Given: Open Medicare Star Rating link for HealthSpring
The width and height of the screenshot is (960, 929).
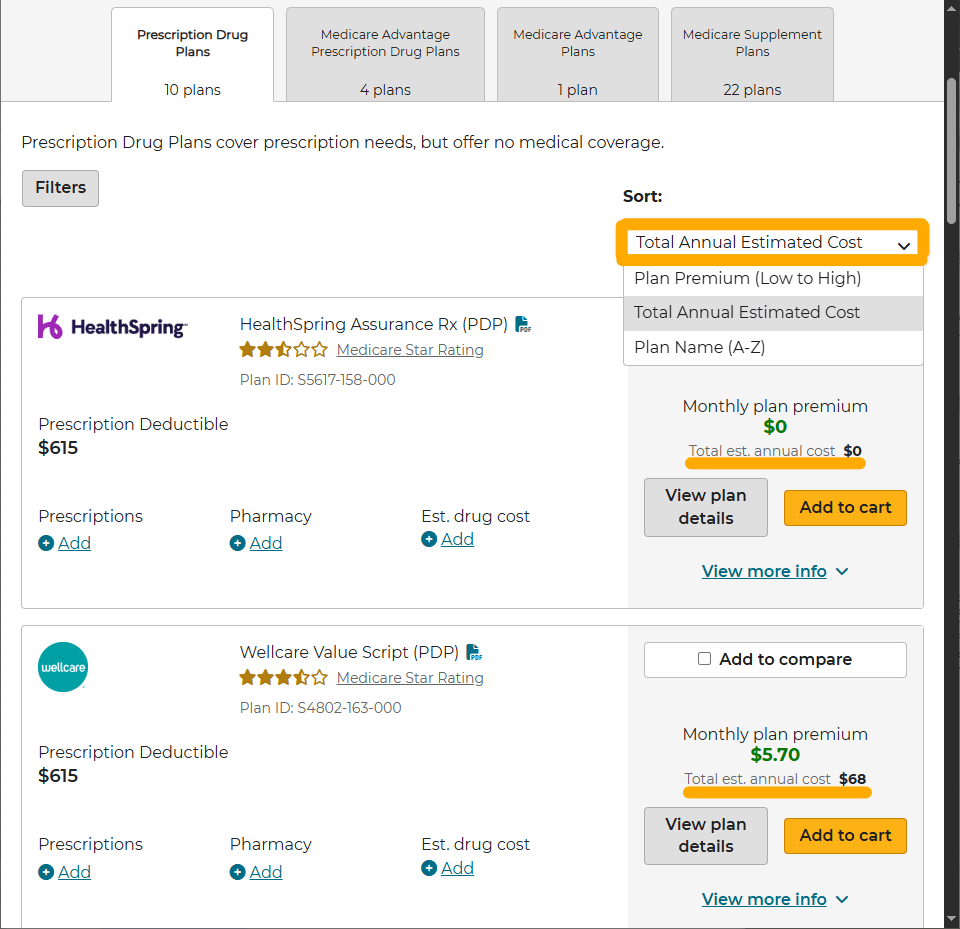Looking at the screenshot, I should (410, 350).
